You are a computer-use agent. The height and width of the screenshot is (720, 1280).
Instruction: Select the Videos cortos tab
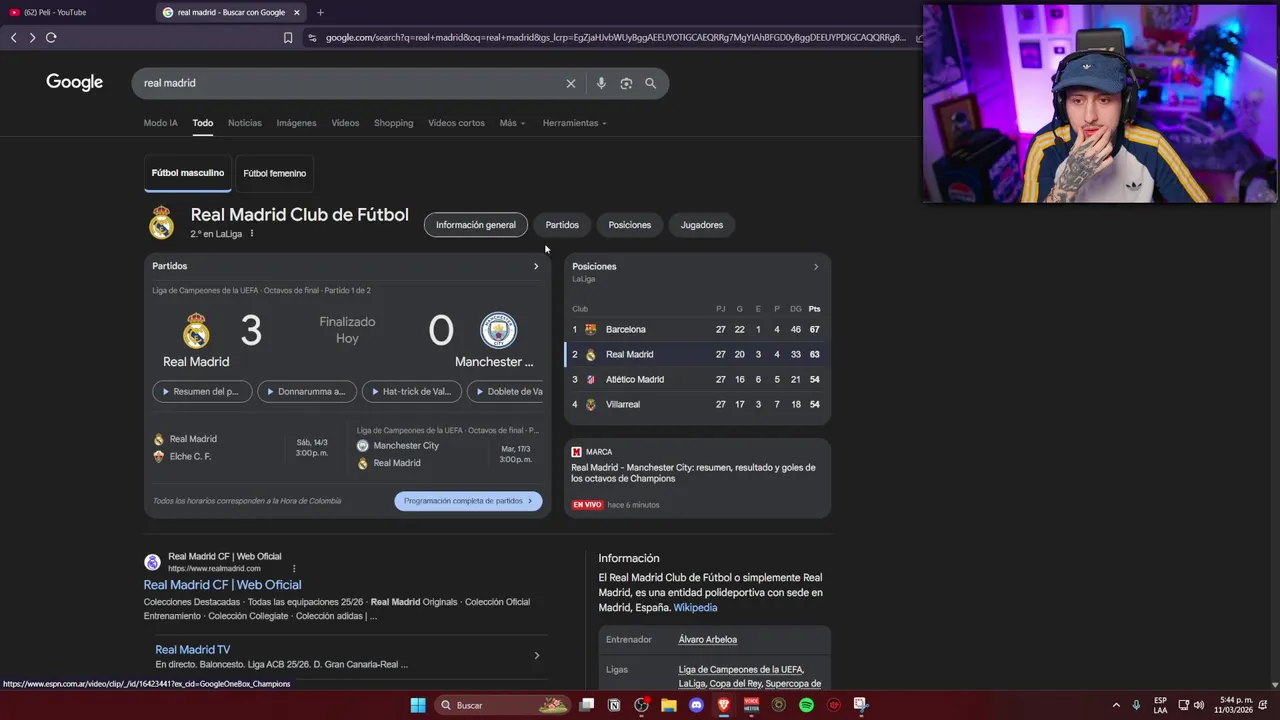pos(456,123)
